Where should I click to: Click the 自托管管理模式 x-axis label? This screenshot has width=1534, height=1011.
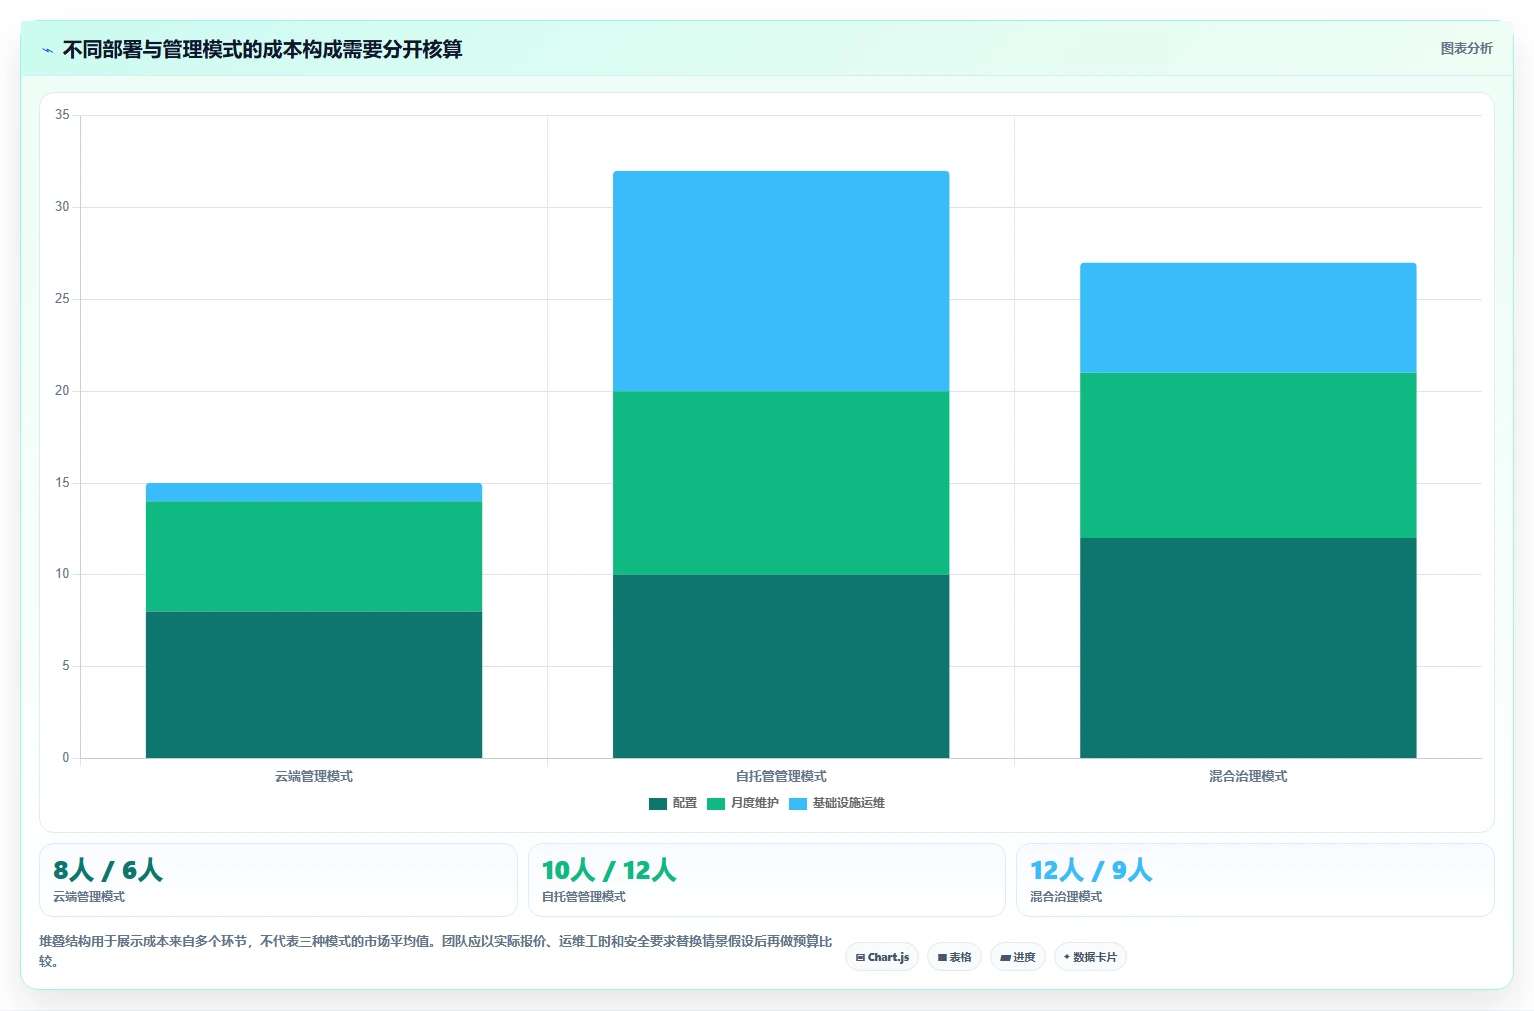click(x=781, y=776)
